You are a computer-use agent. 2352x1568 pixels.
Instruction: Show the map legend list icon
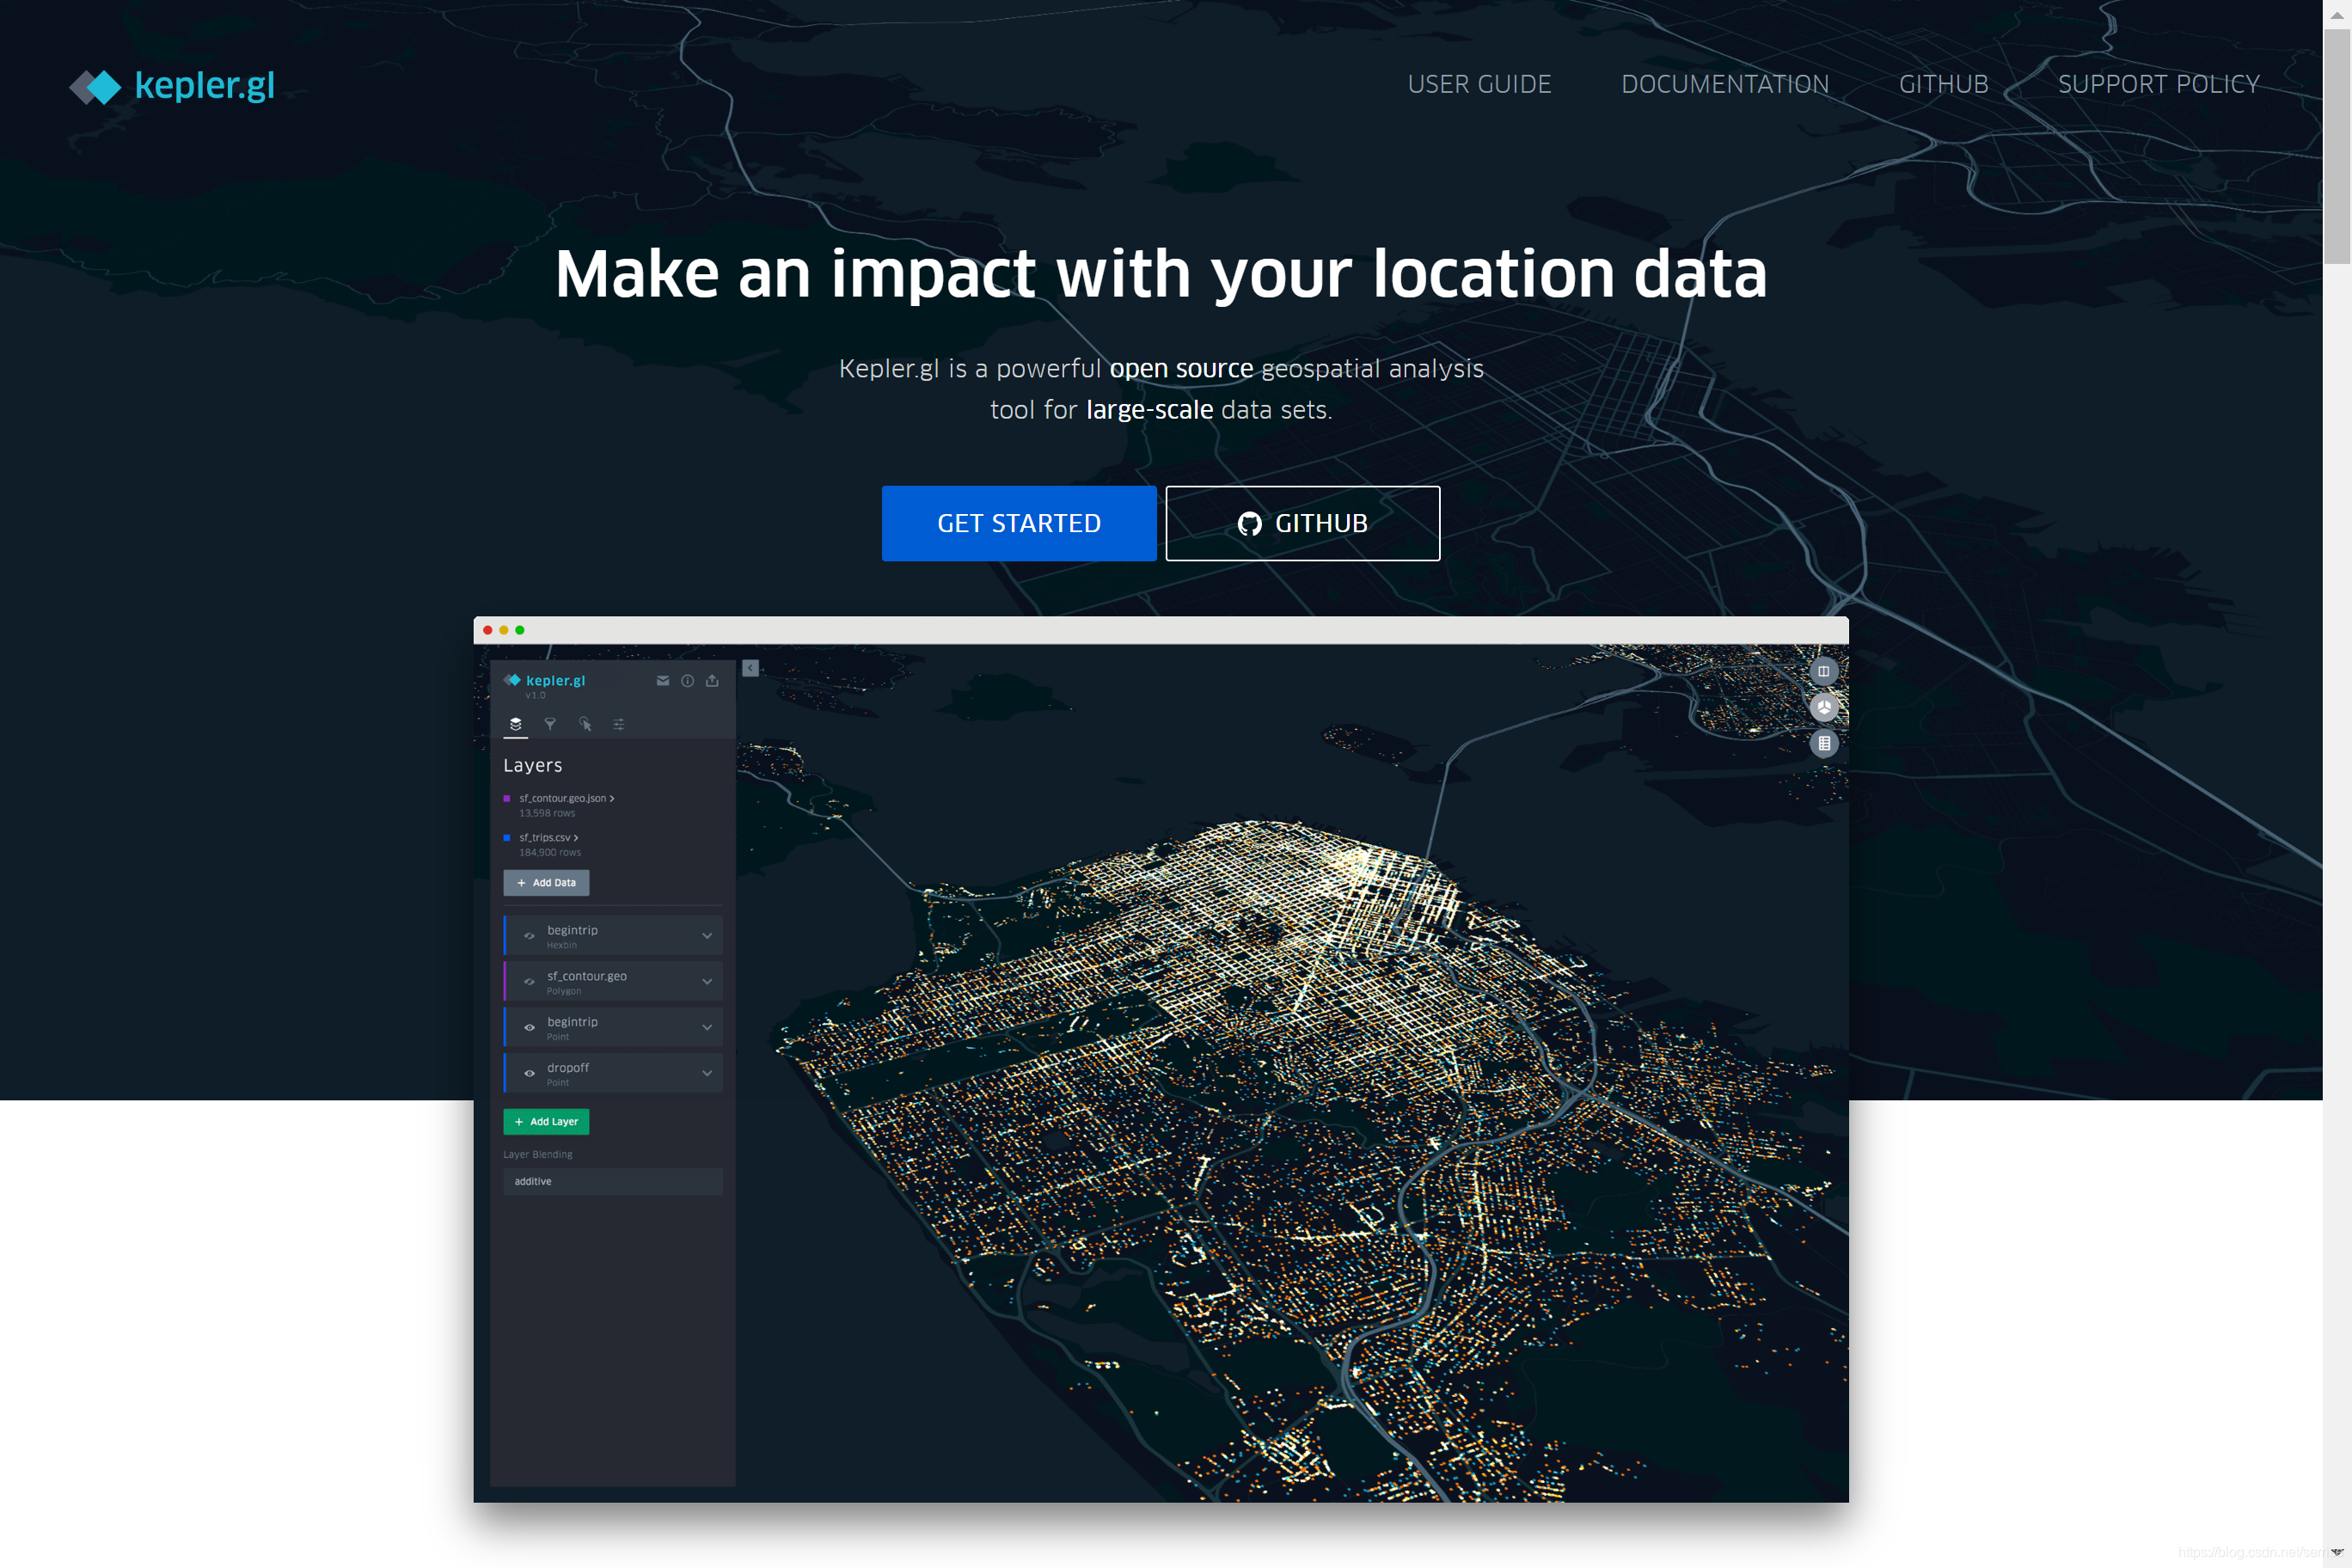click(1824, 743)
